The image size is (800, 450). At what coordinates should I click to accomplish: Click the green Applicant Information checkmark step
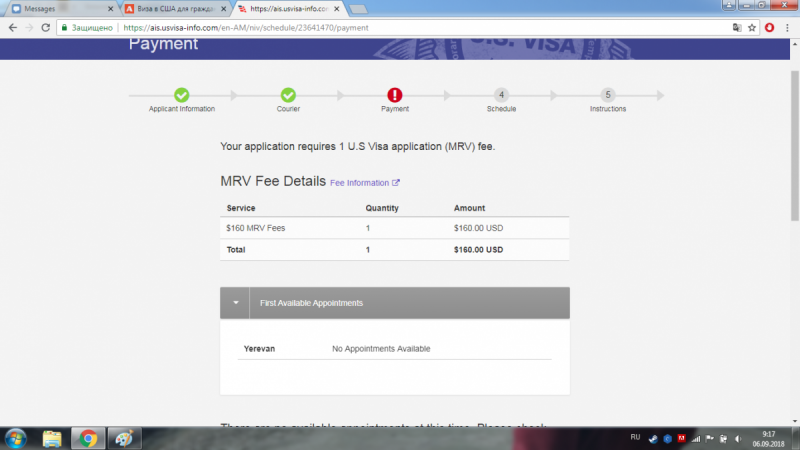[x=182, y=95]
